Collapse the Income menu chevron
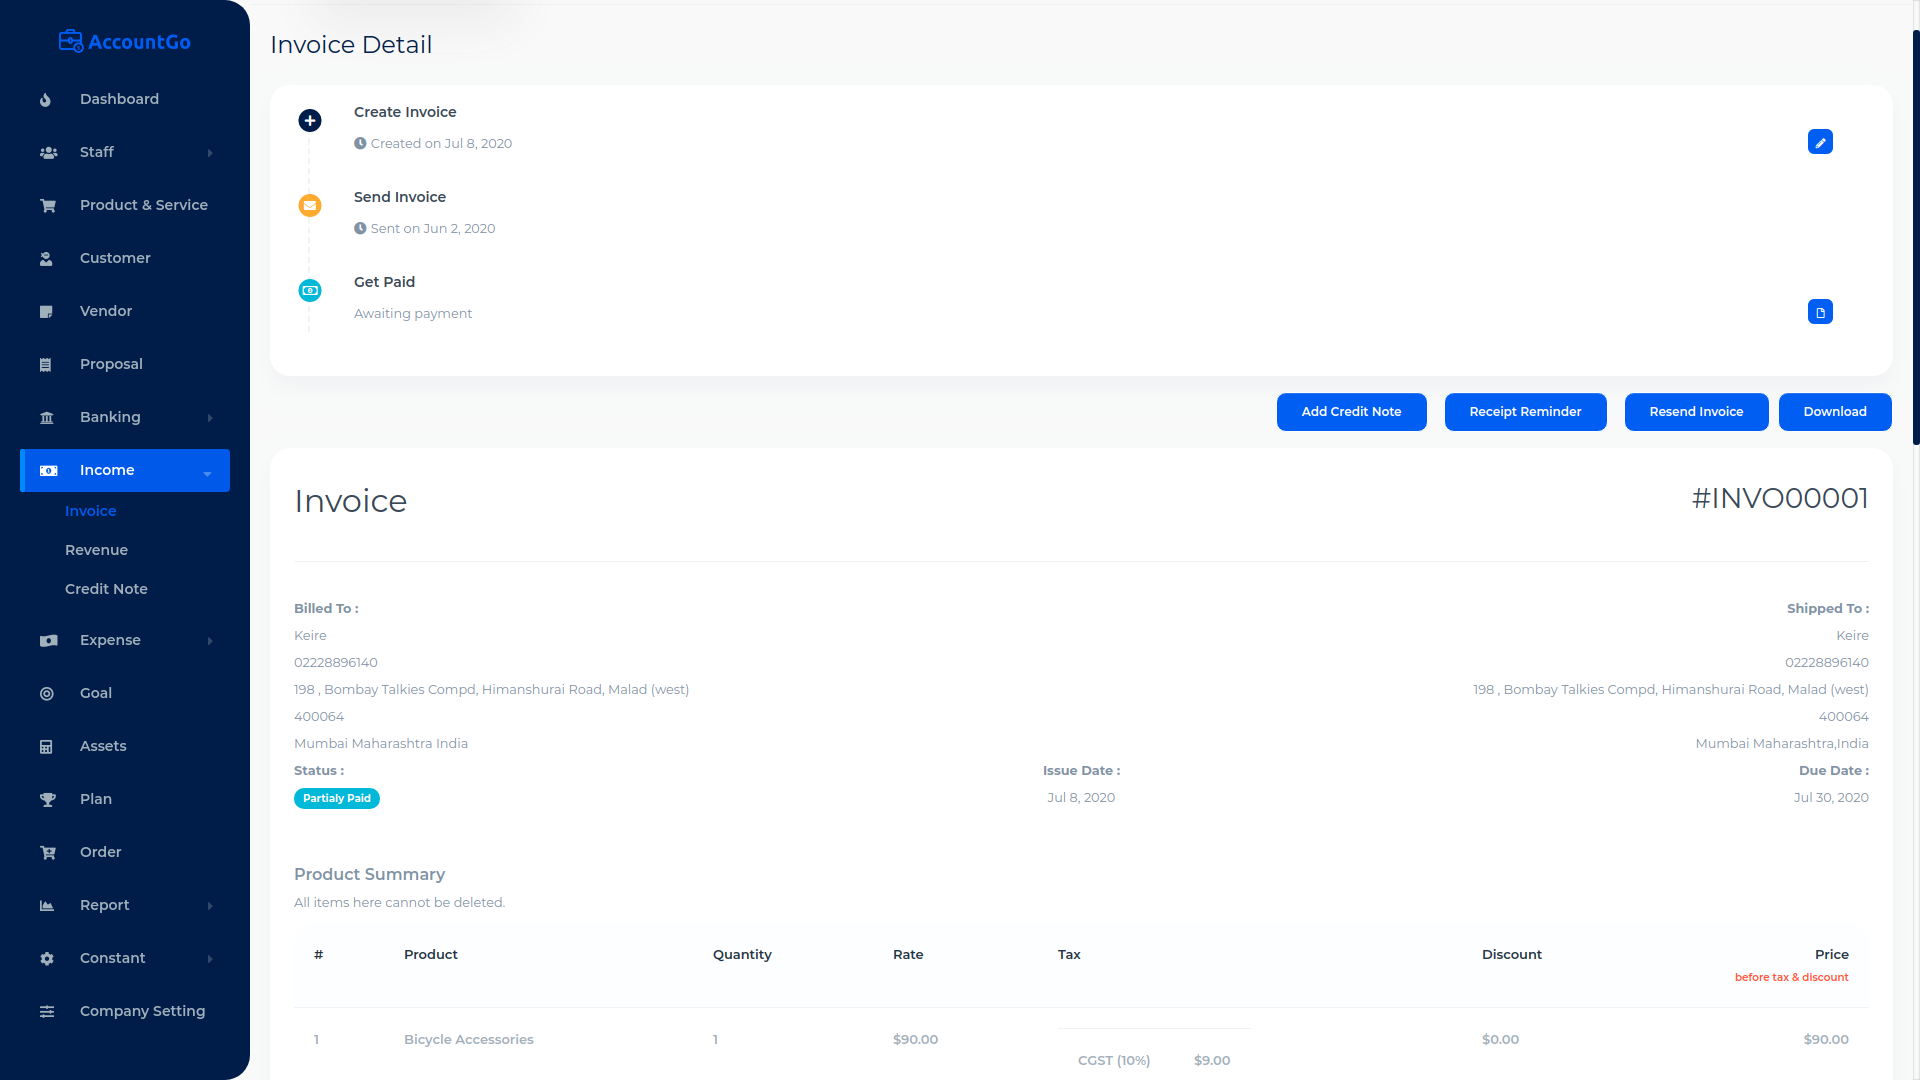1920x1080 pixels. [208, 473]
